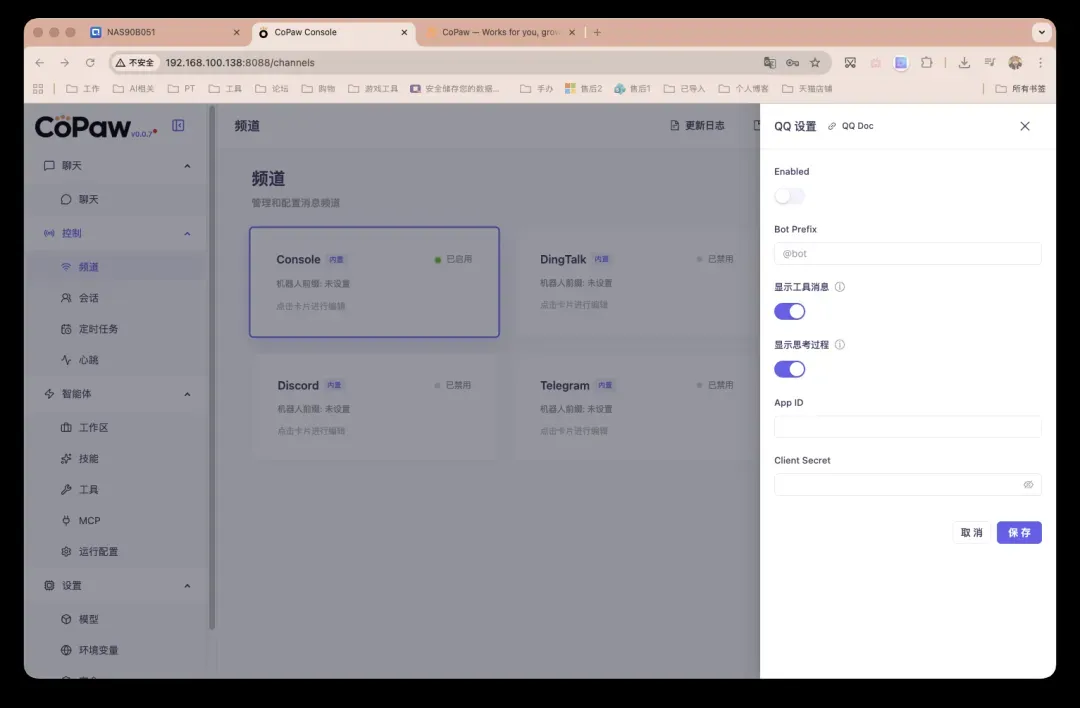Screen dimensions: 1080x708
Task: Click the 保存 button
Action: tap(1019, 533)
